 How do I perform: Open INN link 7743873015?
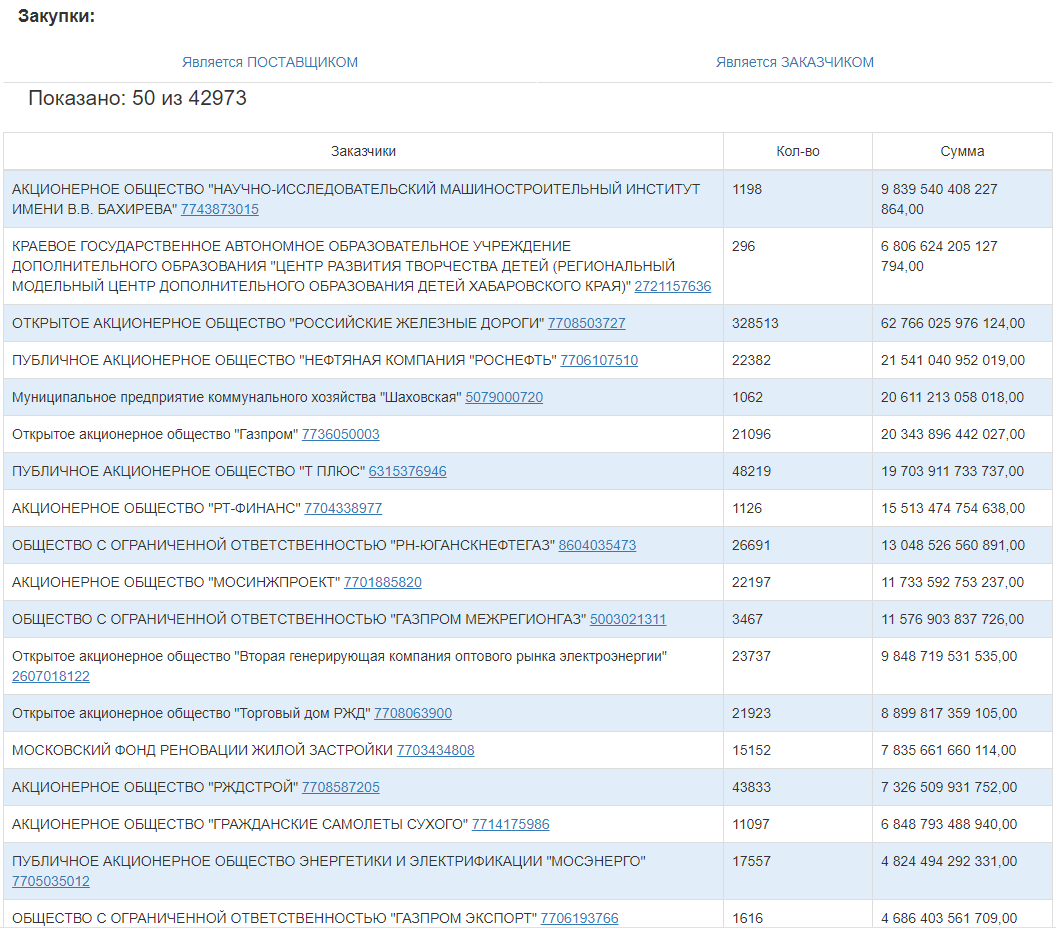pos(219,210)
